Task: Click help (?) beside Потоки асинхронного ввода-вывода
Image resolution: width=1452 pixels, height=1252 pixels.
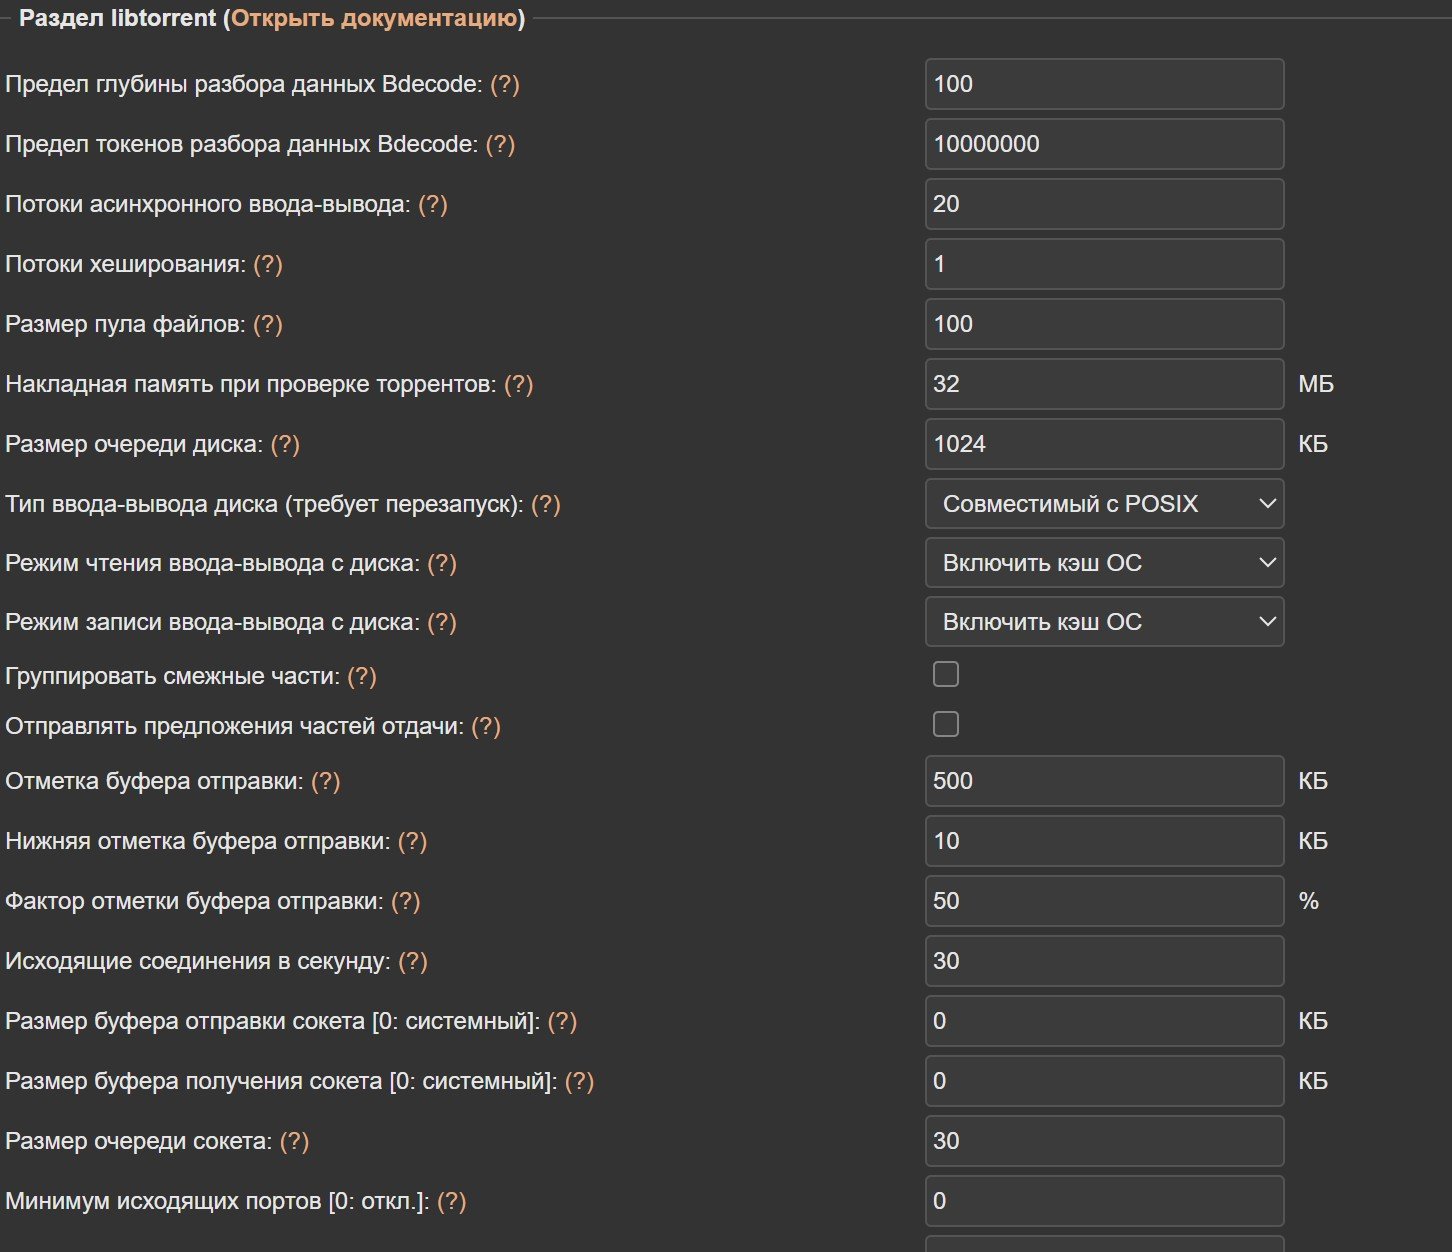Action: (x=432, y=204)
